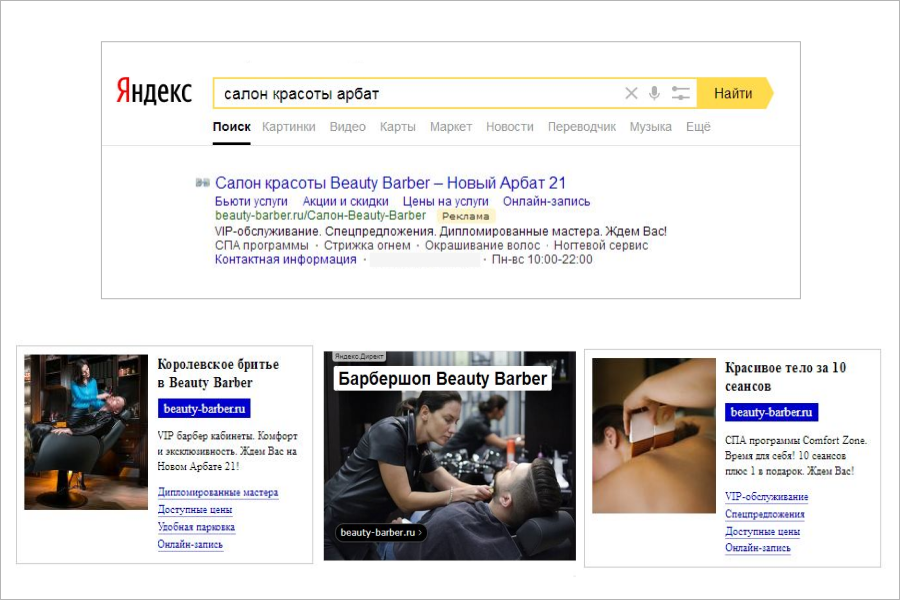Click the ad favicon beside Beauty Barber title
Viewport: 900px width, 600px height.
click(202, 183)
